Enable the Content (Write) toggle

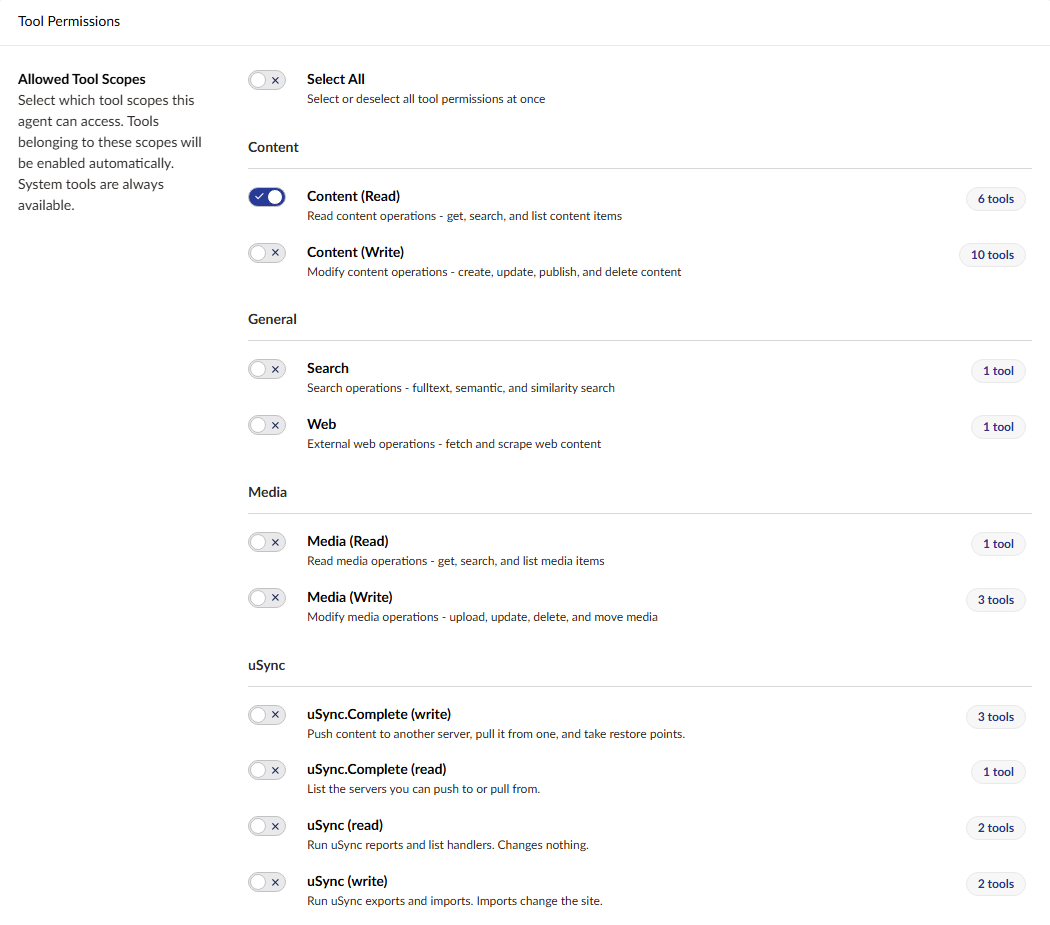click(x=267, y=253)
